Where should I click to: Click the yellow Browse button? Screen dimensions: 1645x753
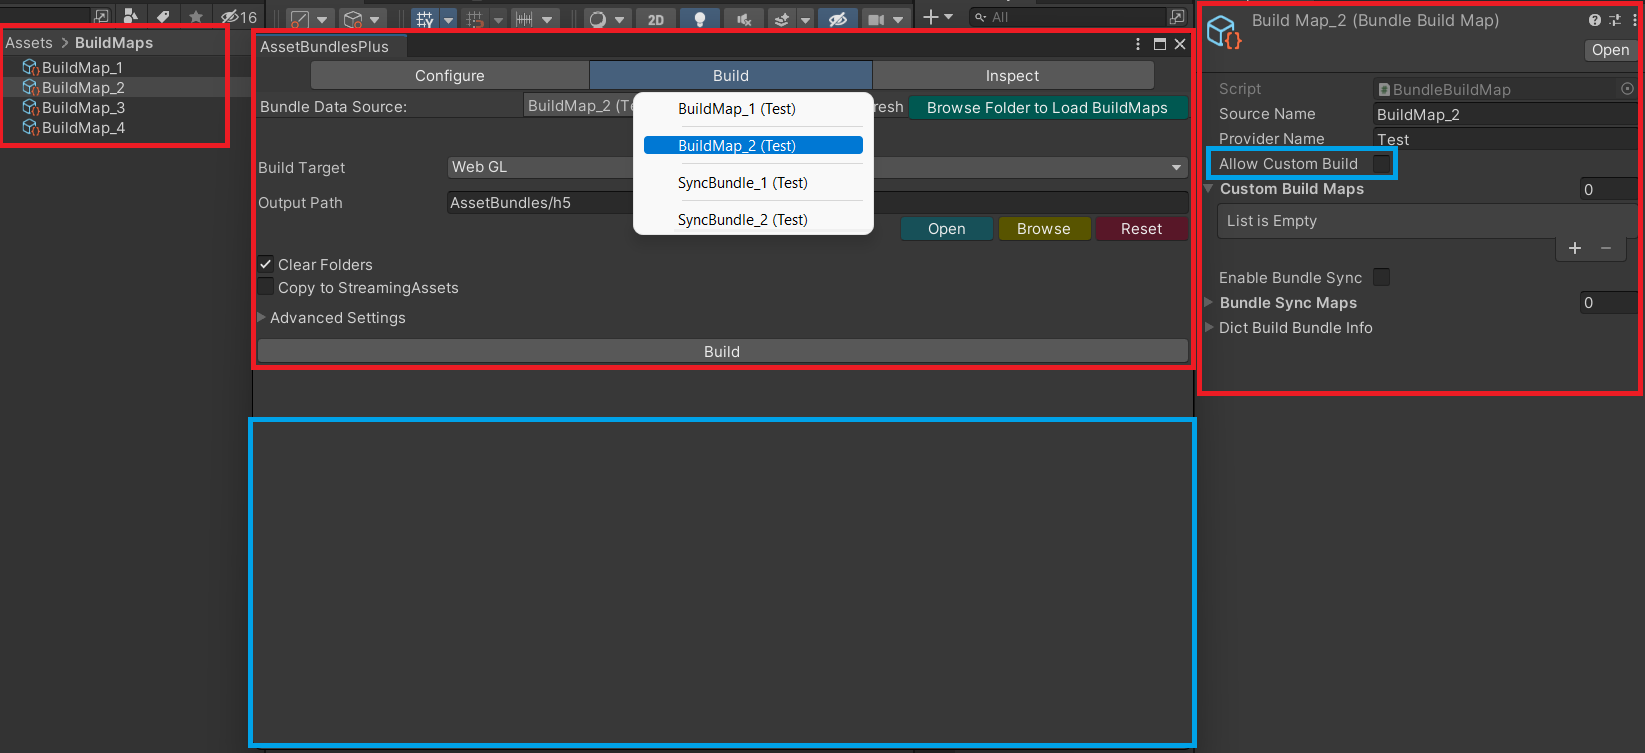pyautogui.click(x=1044, y=229)
